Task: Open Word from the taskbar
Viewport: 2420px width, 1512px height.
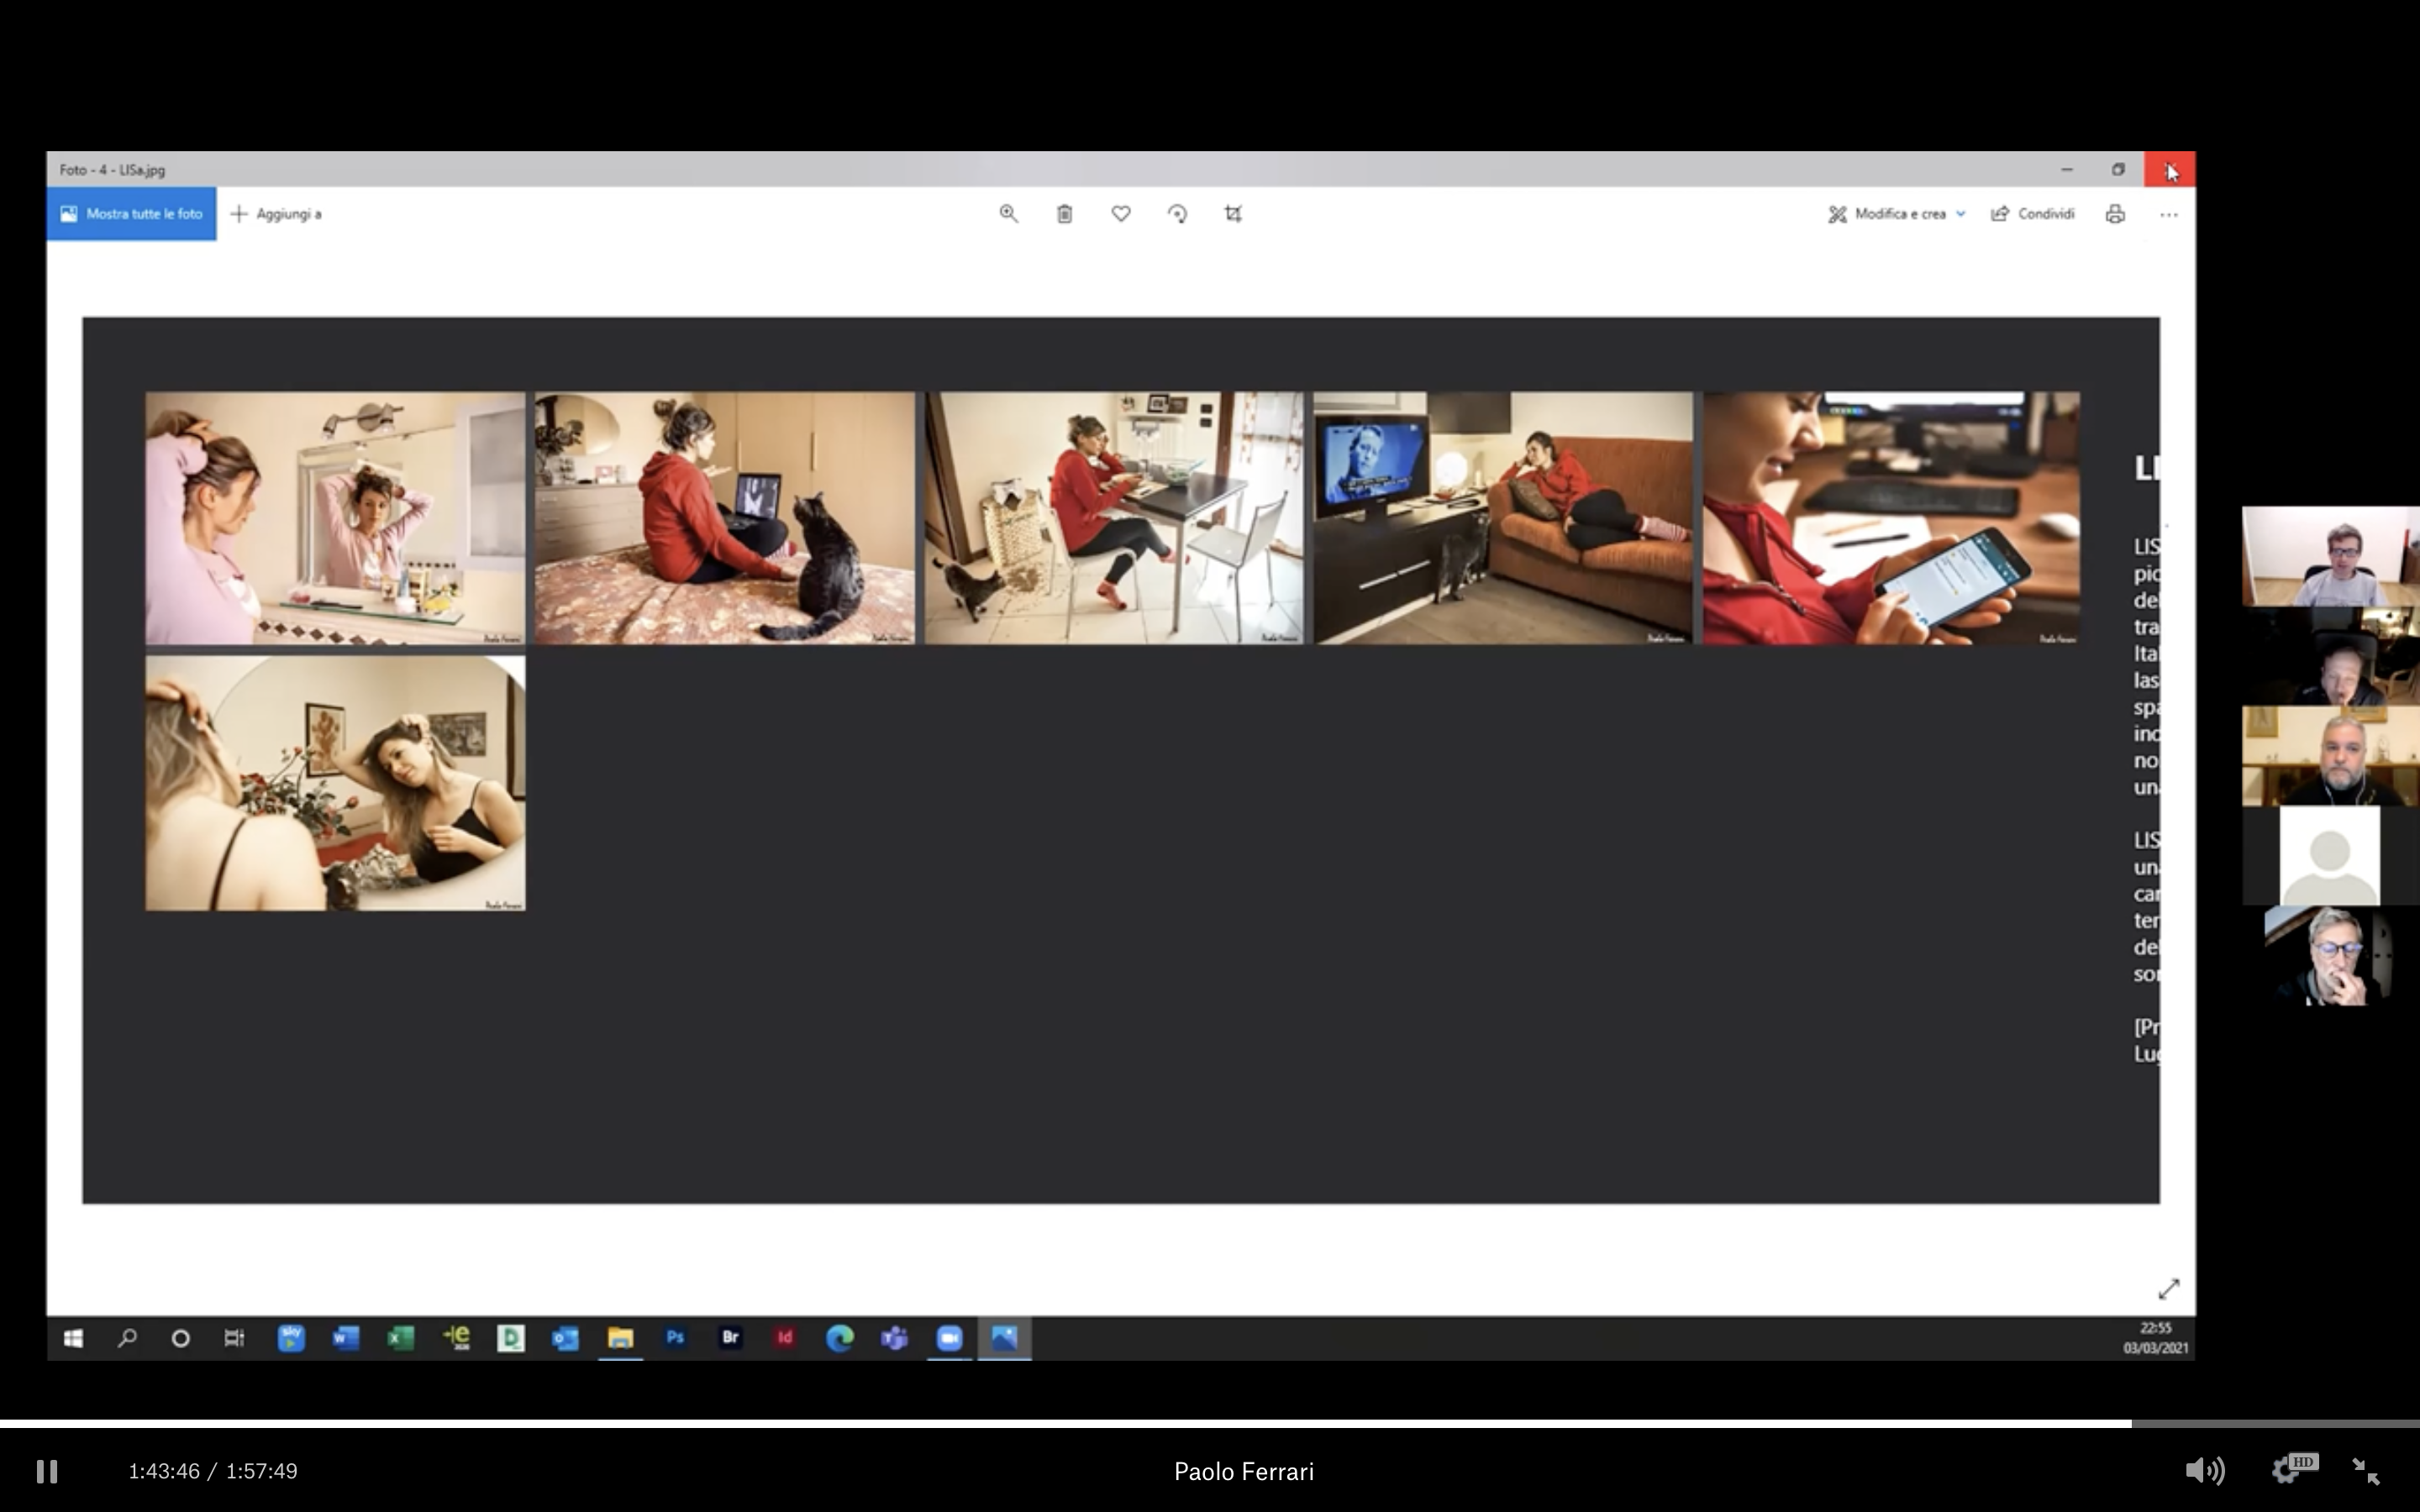Action: [346, 1338]
